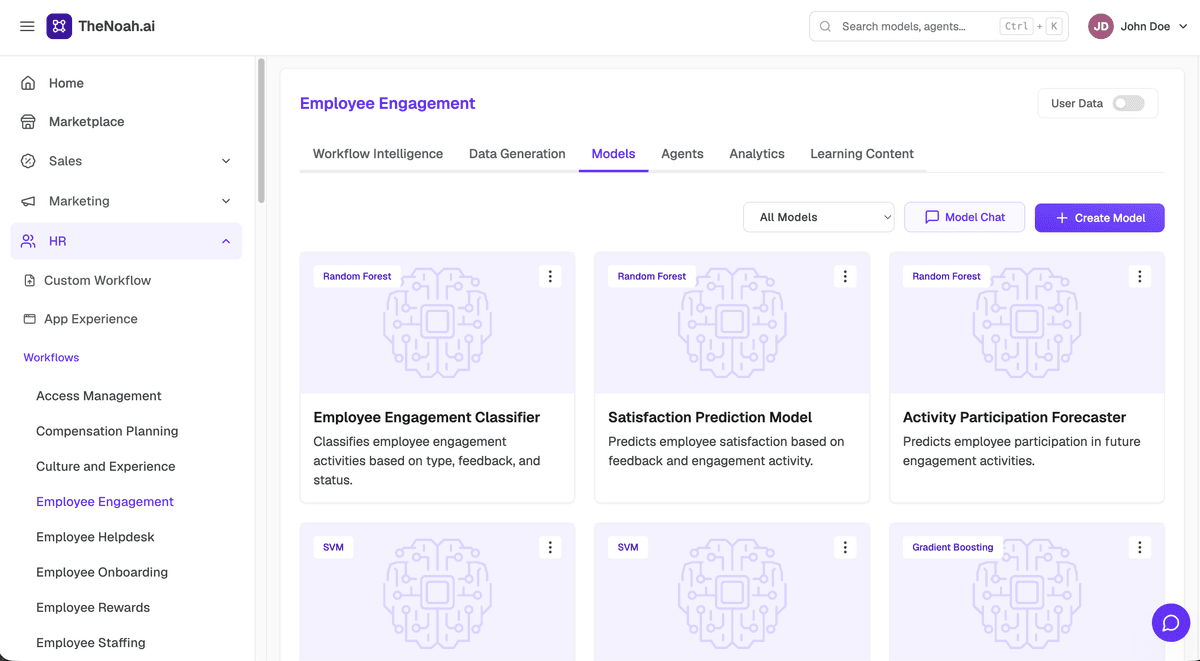
Task: Open three-dot menu on first SVM card
Action: pyautogui.click(x=550, y=547)
